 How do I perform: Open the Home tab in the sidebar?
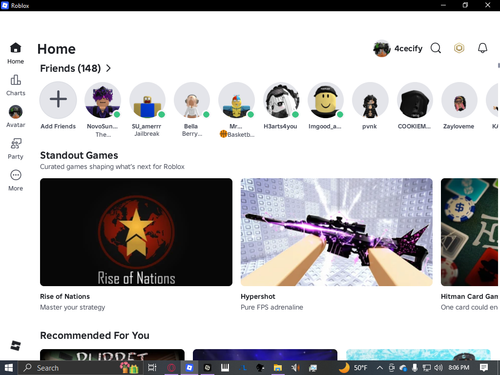point(15,53)
